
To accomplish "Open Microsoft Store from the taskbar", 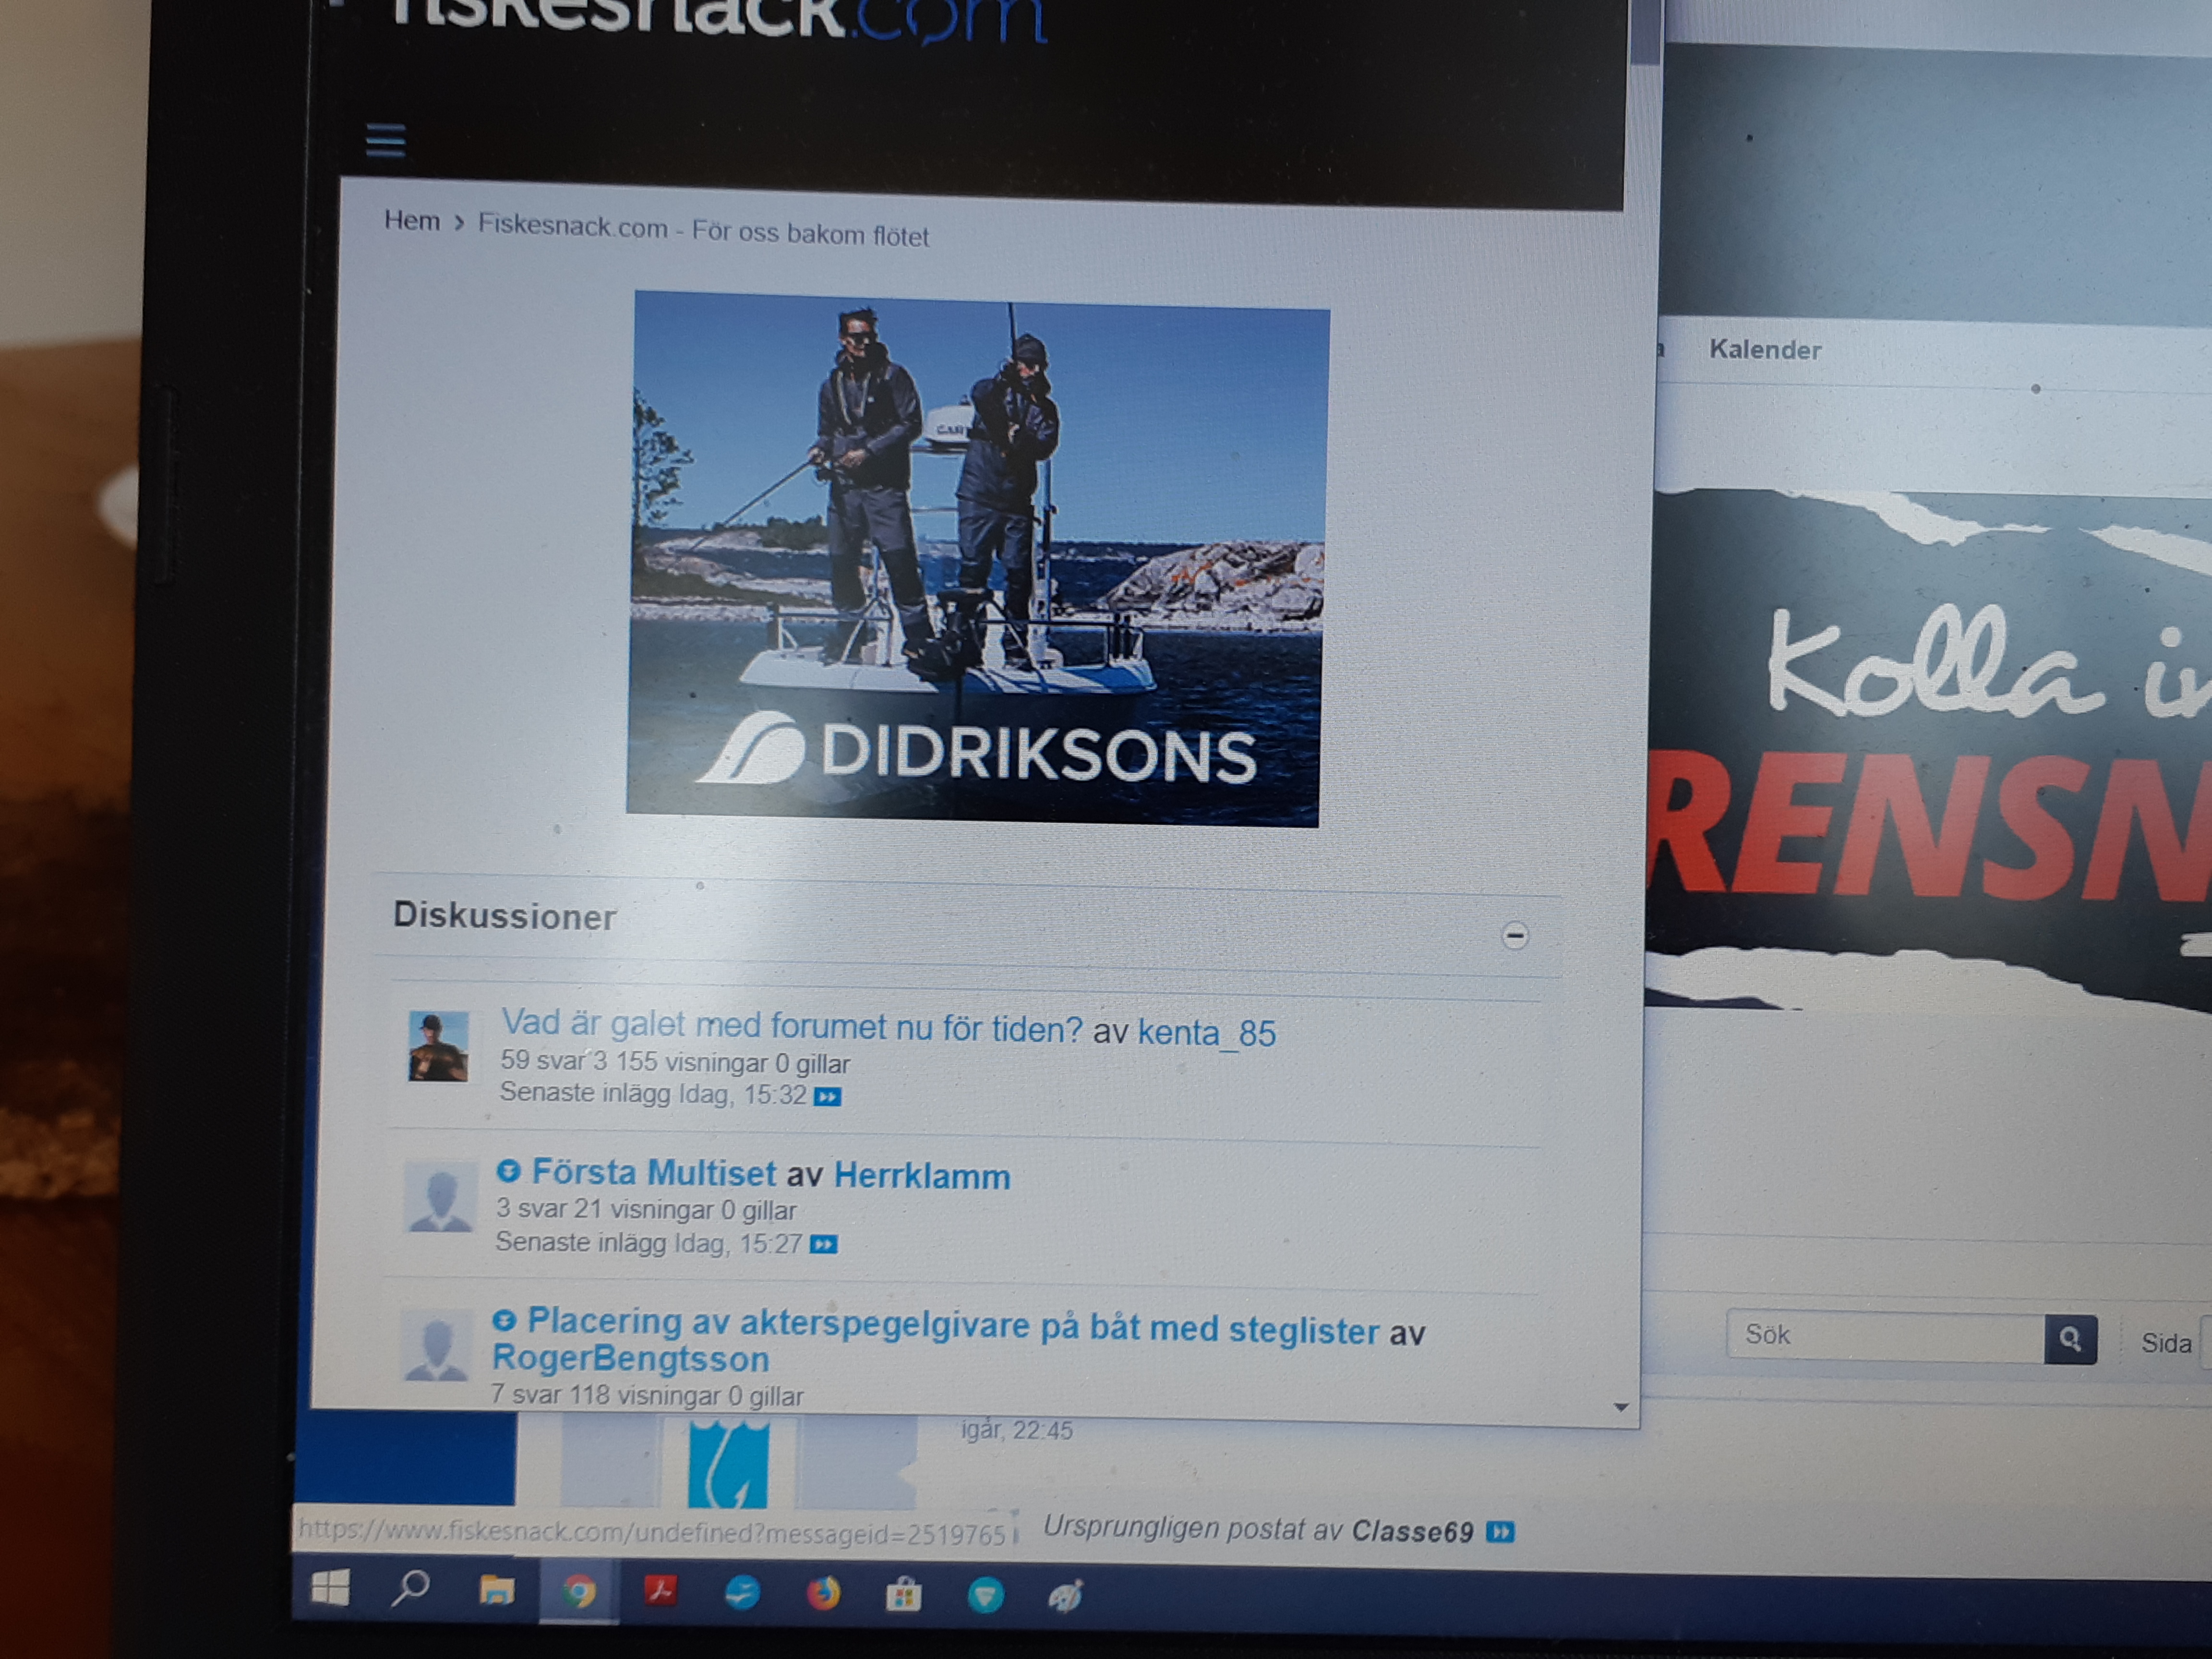I will [903, 1594].
